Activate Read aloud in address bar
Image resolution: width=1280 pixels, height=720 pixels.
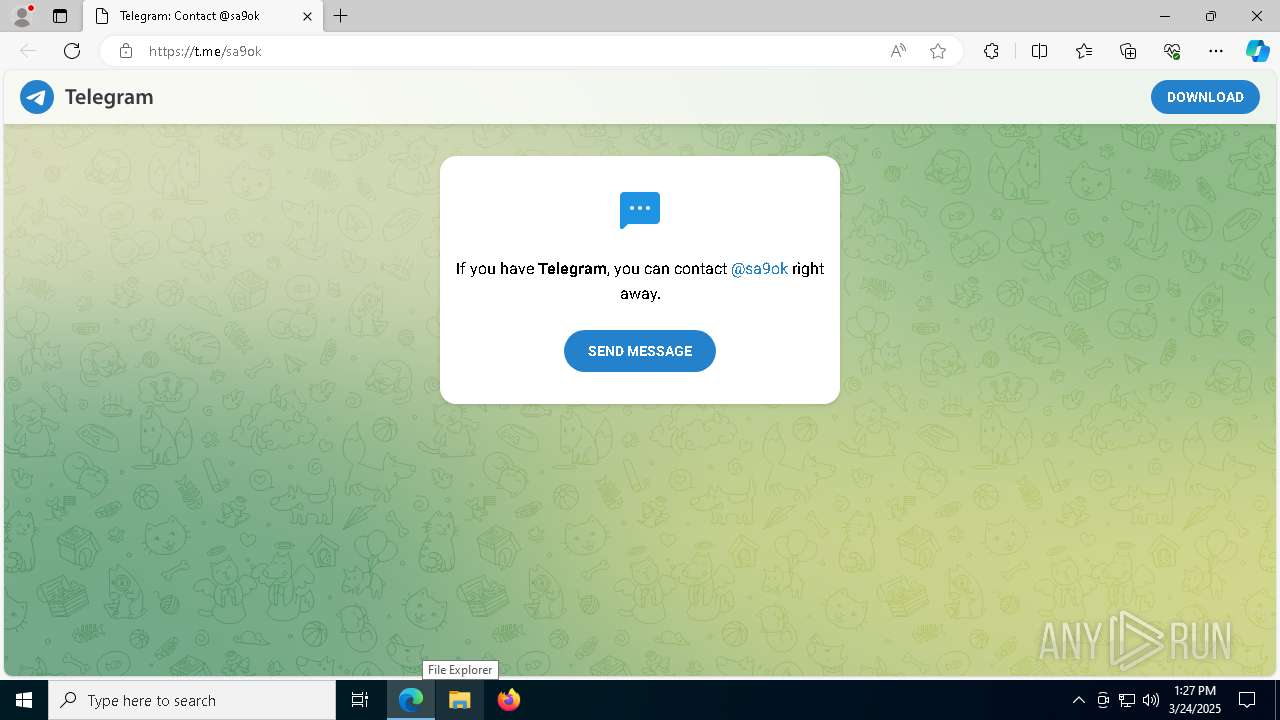(x=898, y=51)
